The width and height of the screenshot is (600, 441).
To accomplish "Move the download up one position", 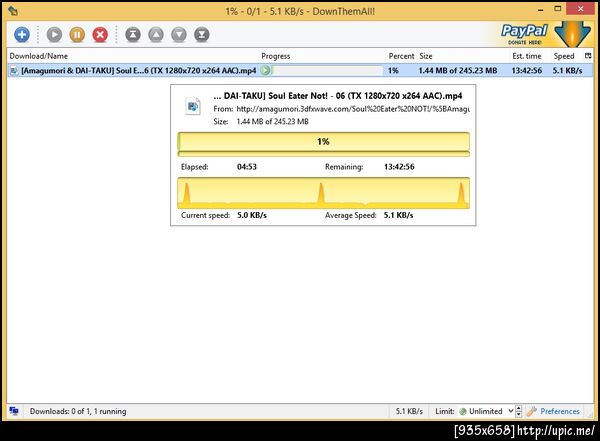I will [x=156, y=35].
